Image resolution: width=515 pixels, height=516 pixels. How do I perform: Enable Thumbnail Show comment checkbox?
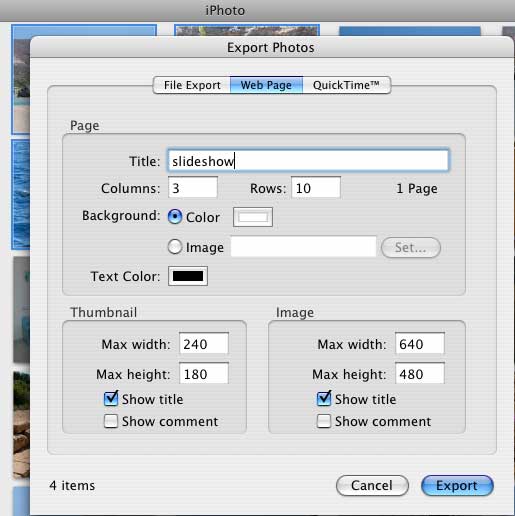click(111, 421)
